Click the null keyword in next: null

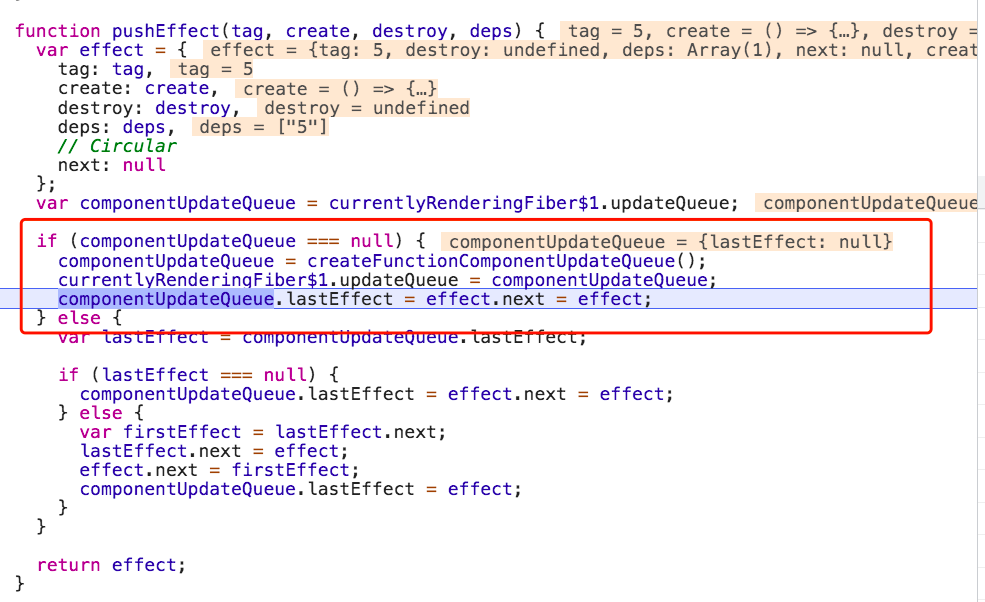pos(143,164)
